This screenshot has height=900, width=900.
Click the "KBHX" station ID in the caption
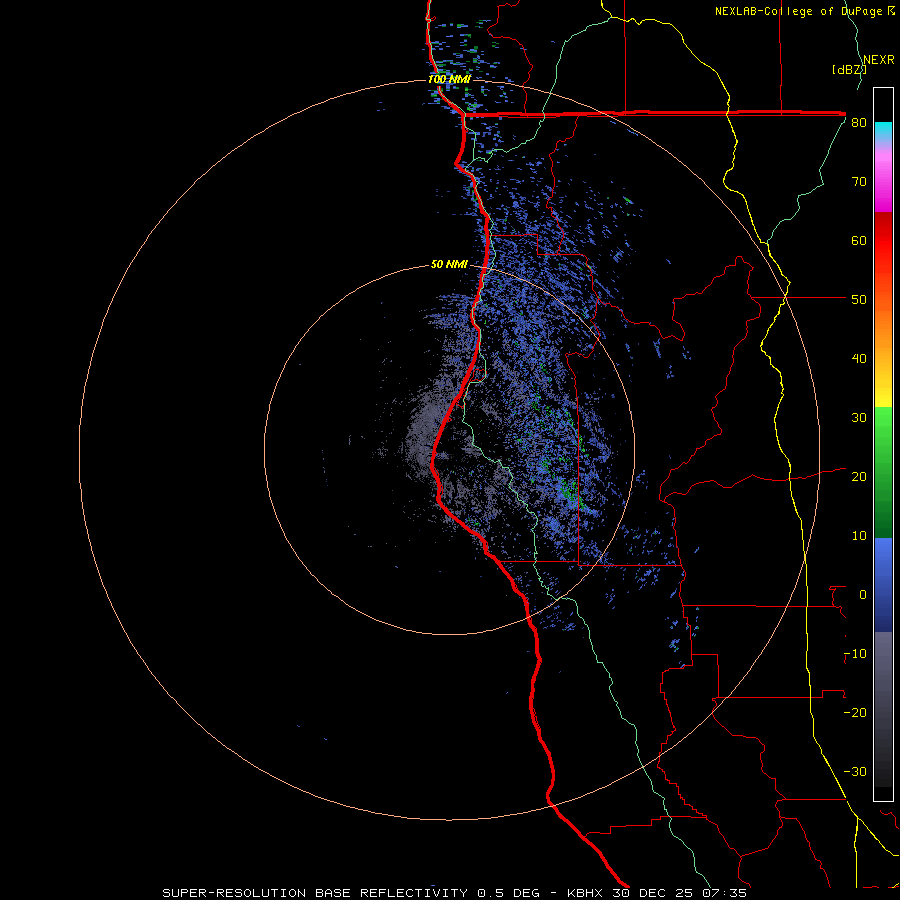587,893
